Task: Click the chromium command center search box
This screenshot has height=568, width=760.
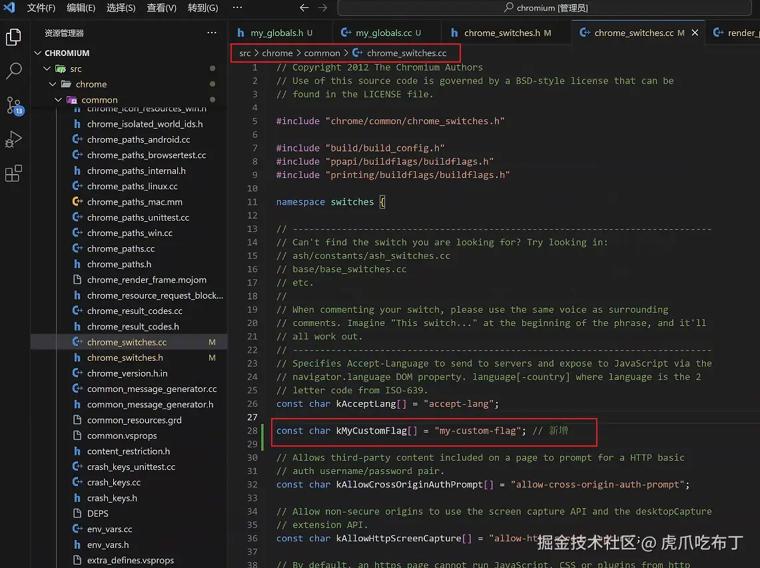Action: (x=544, y=8)
